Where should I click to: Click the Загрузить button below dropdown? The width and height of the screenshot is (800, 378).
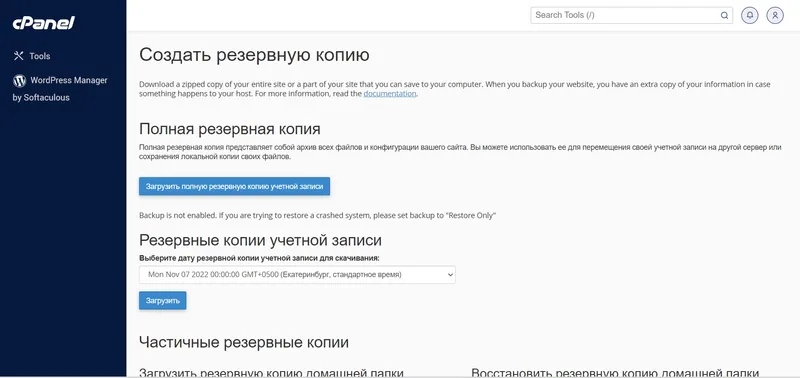pos(163,300)
